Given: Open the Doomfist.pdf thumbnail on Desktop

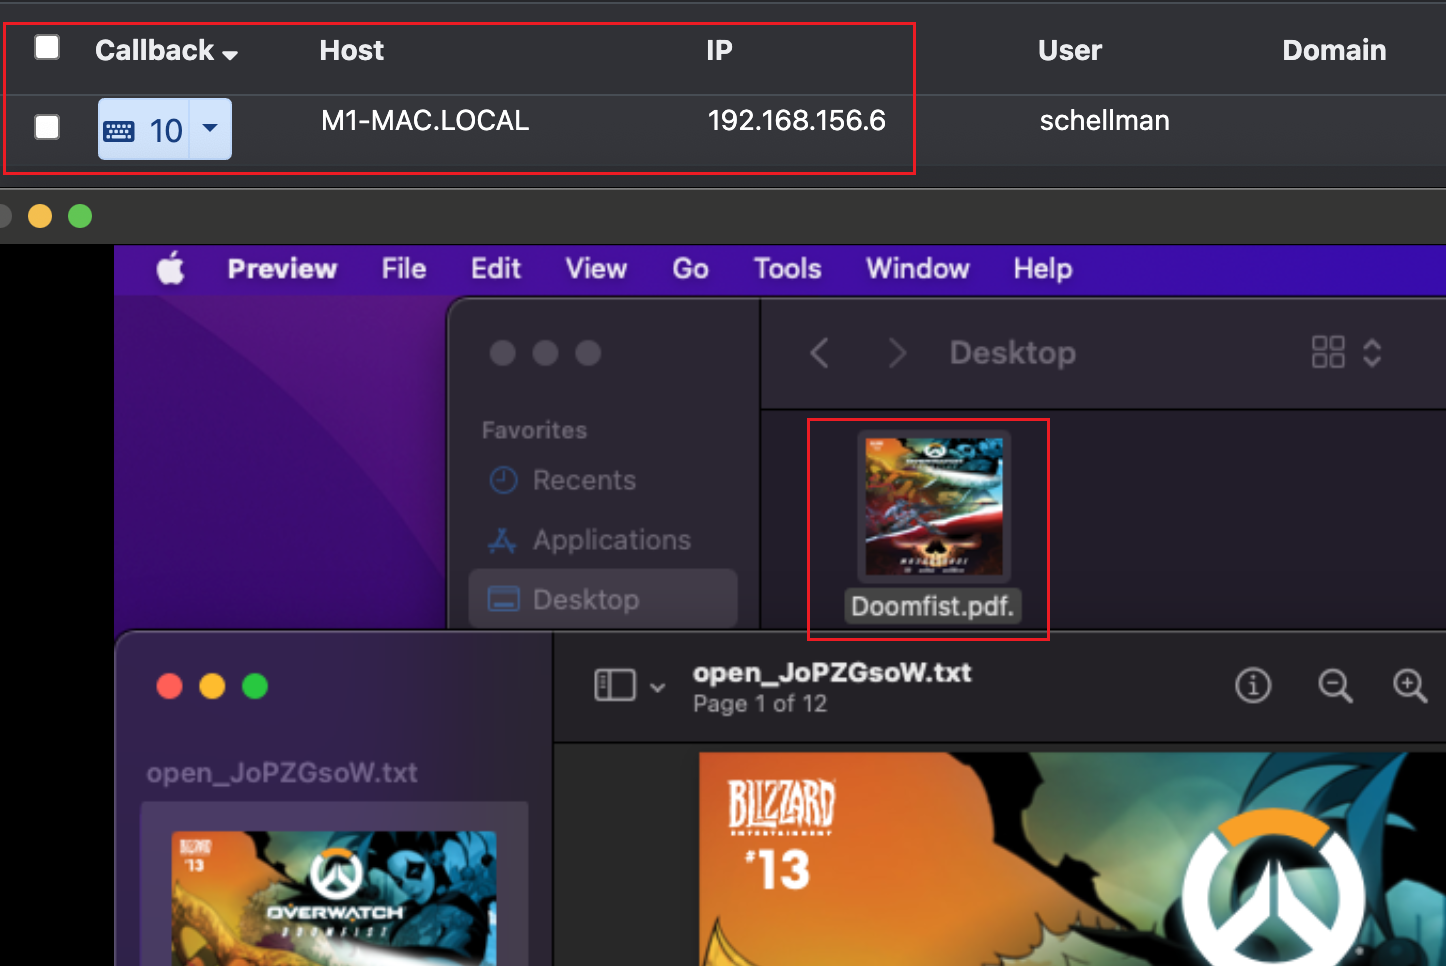Looking at the screenshot, I should coord(932,506).
